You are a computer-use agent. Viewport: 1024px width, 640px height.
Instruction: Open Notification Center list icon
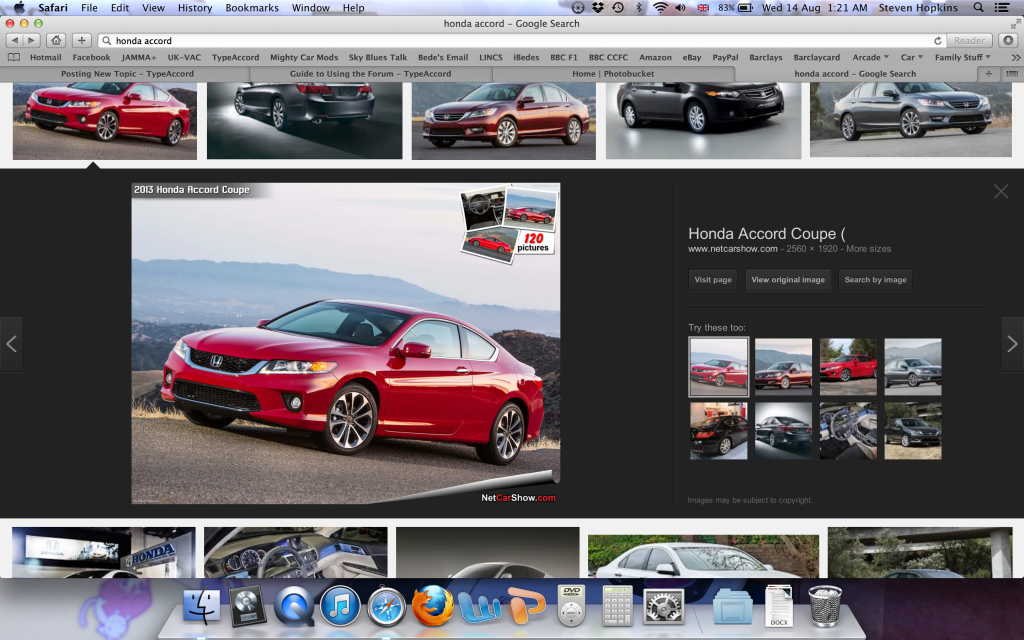(x=1002, y=8)
